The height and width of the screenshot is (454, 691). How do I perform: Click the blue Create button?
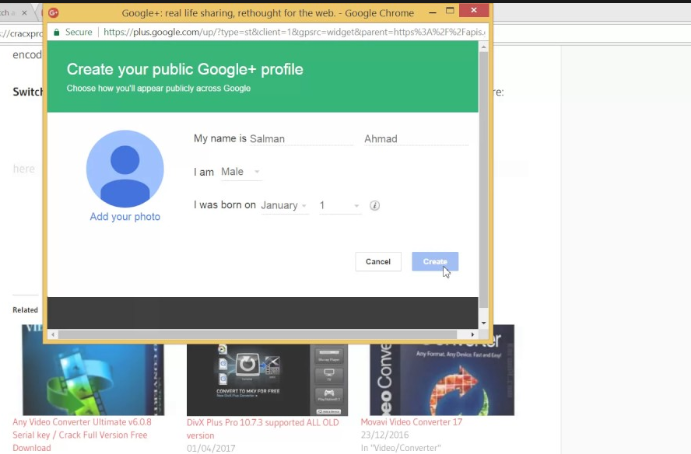pos(435,261)
